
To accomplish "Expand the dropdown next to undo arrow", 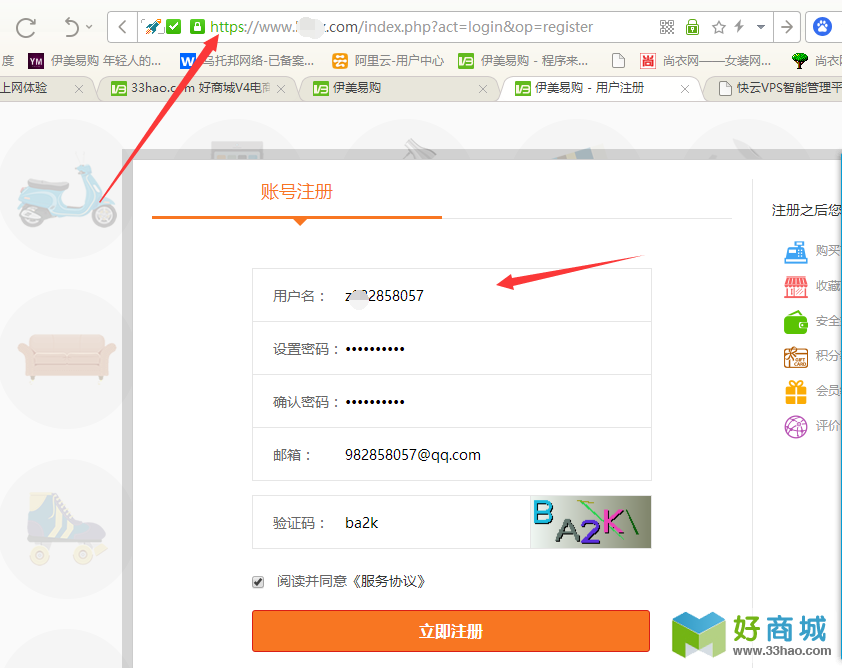I will [x=89, y=26].
